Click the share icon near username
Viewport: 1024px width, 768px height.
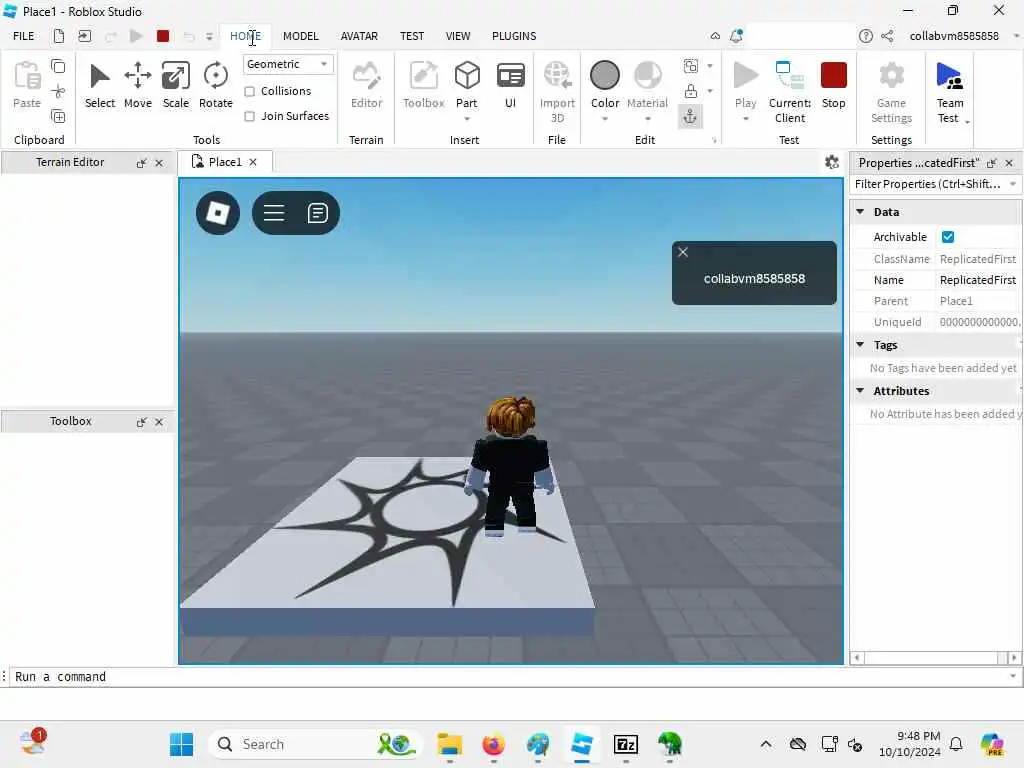(887, 36)
